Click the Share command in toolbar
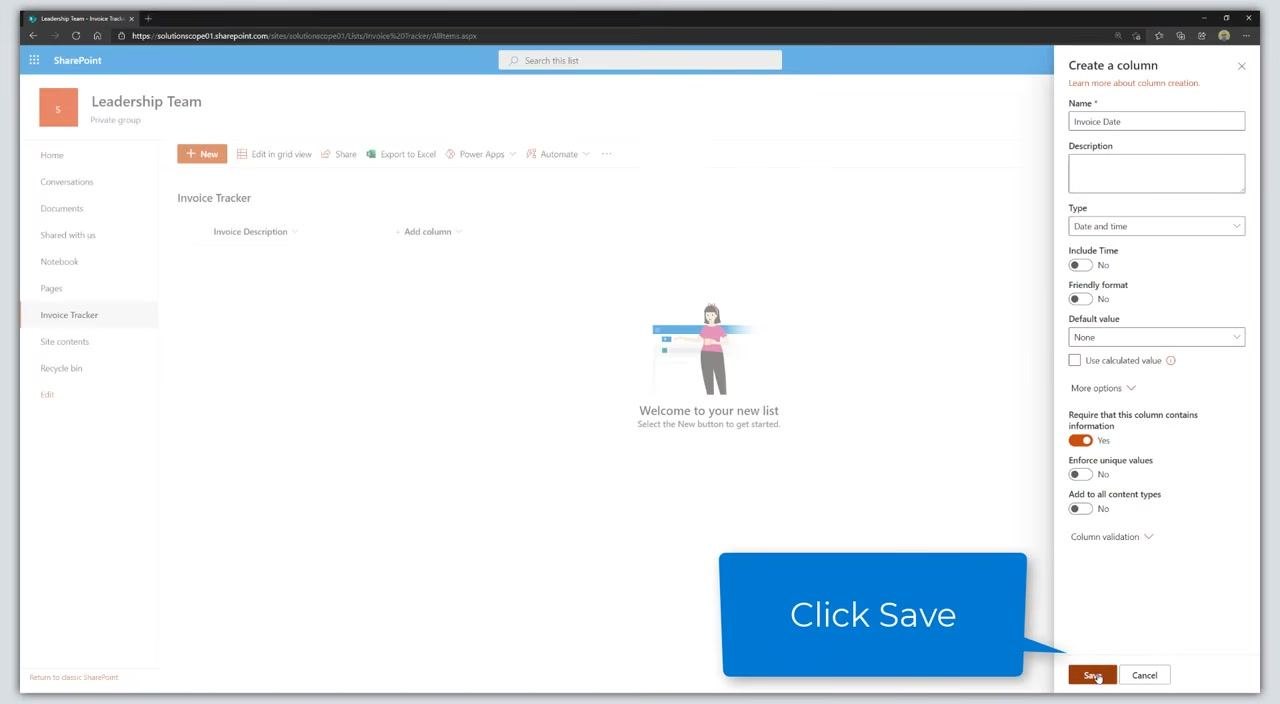 click(339, 154)
